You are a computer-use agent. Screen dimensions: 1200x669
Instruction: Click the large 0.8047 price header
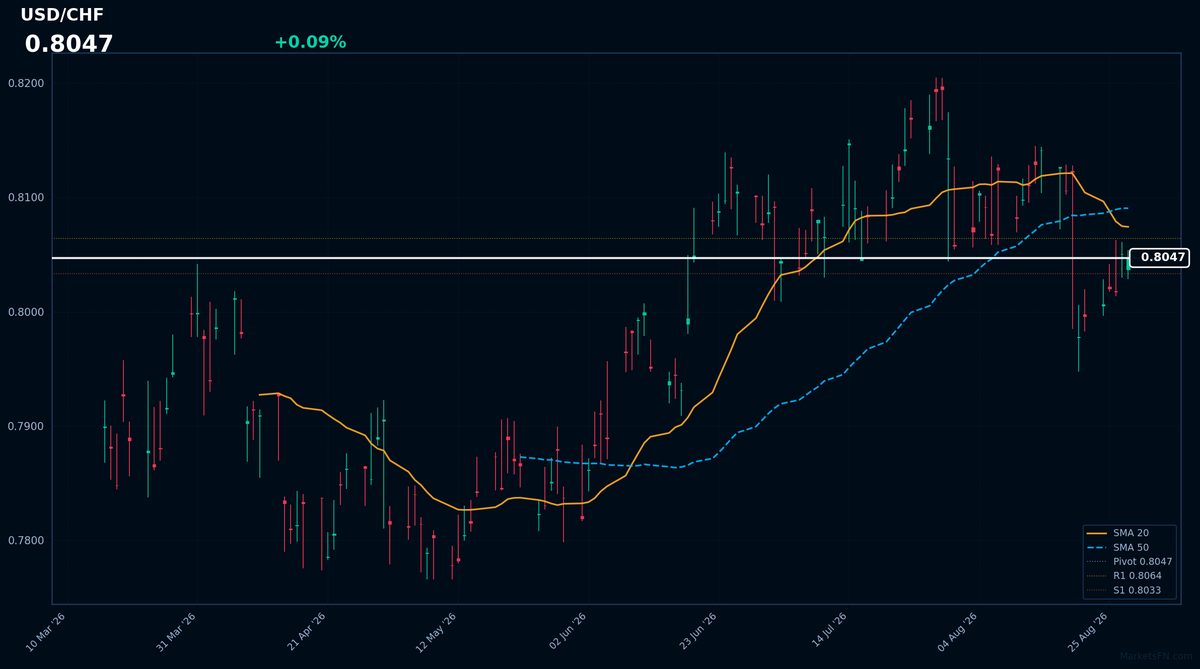coord(69,44)
